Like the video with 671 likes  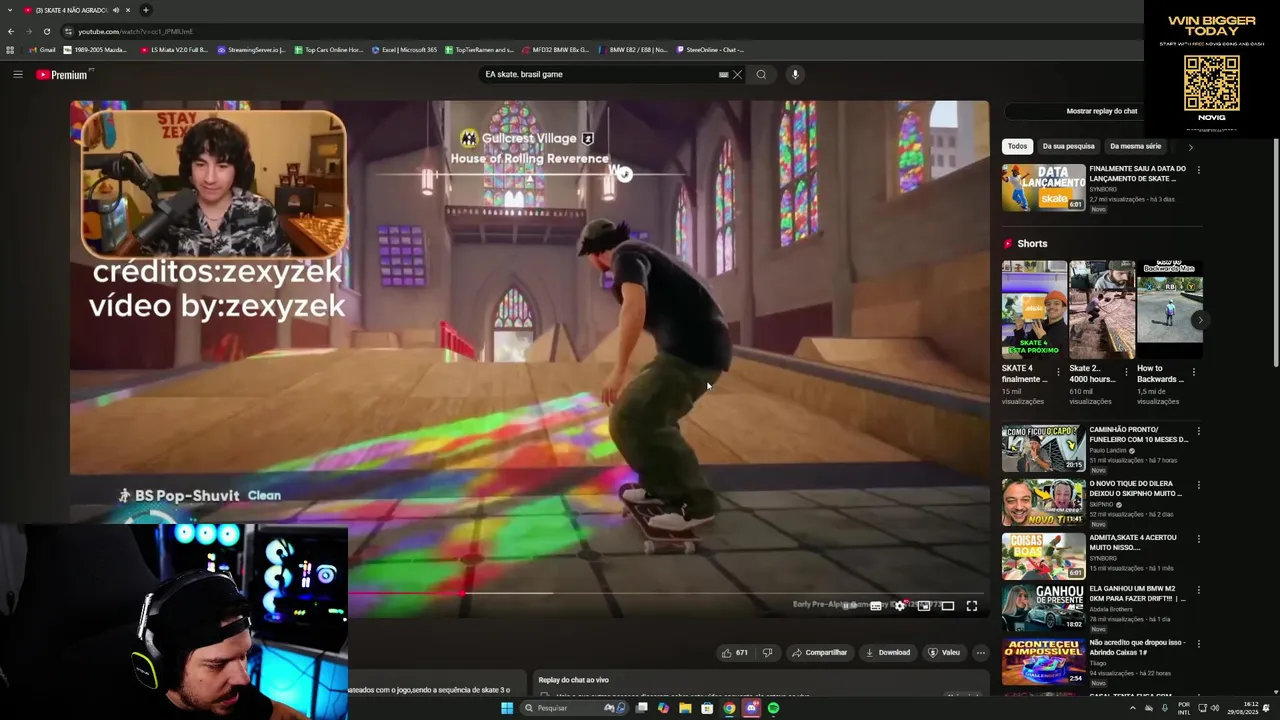(x=735, y=653)
